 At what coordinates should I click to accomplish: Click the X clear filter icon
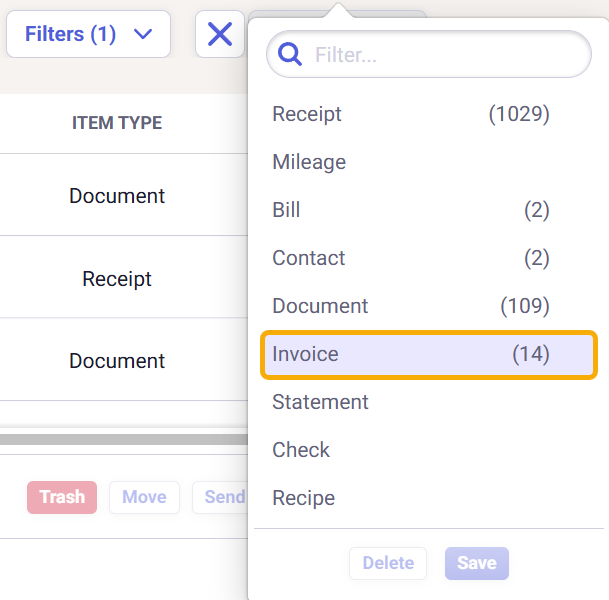click(x=220, y=34)
